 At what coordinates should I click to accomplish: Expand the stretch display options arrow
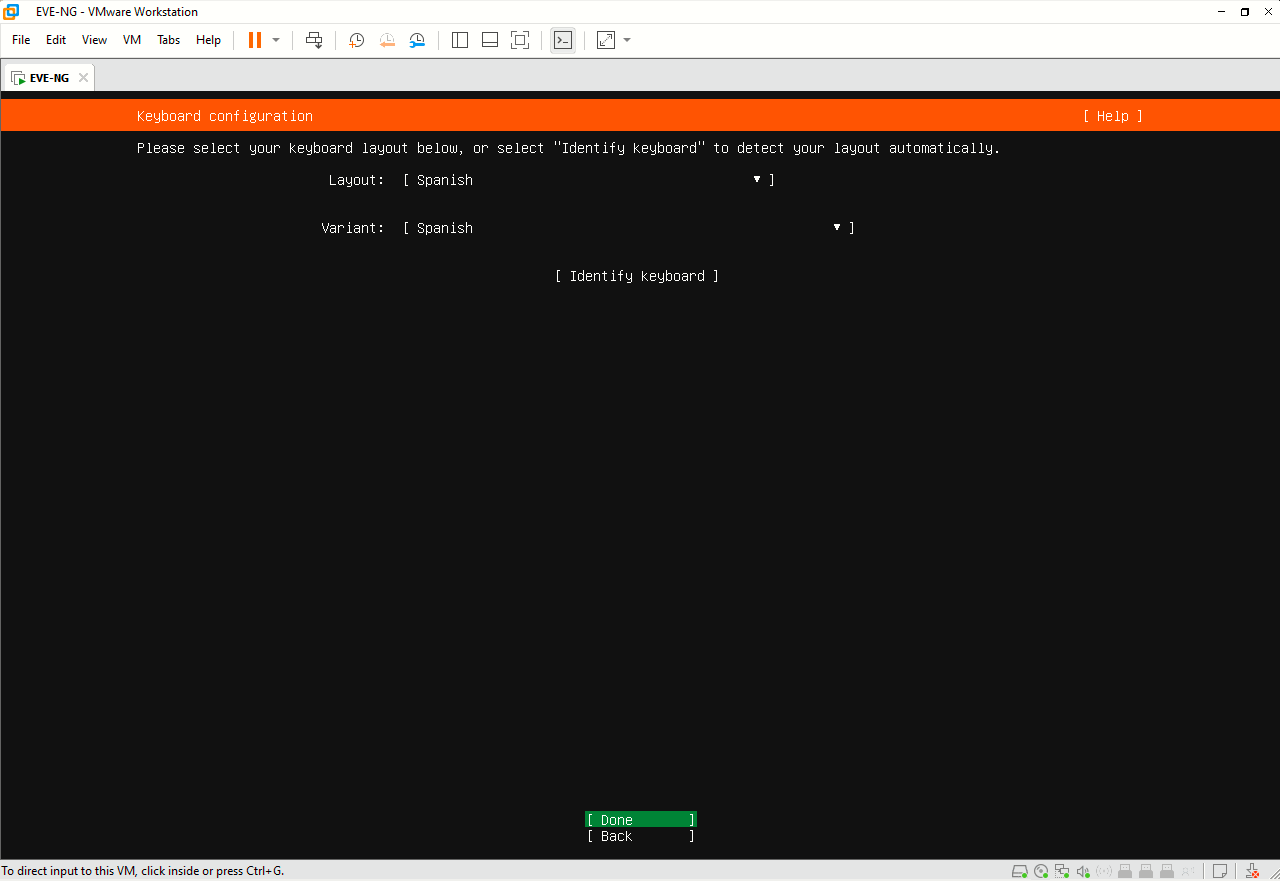(627, 40)
